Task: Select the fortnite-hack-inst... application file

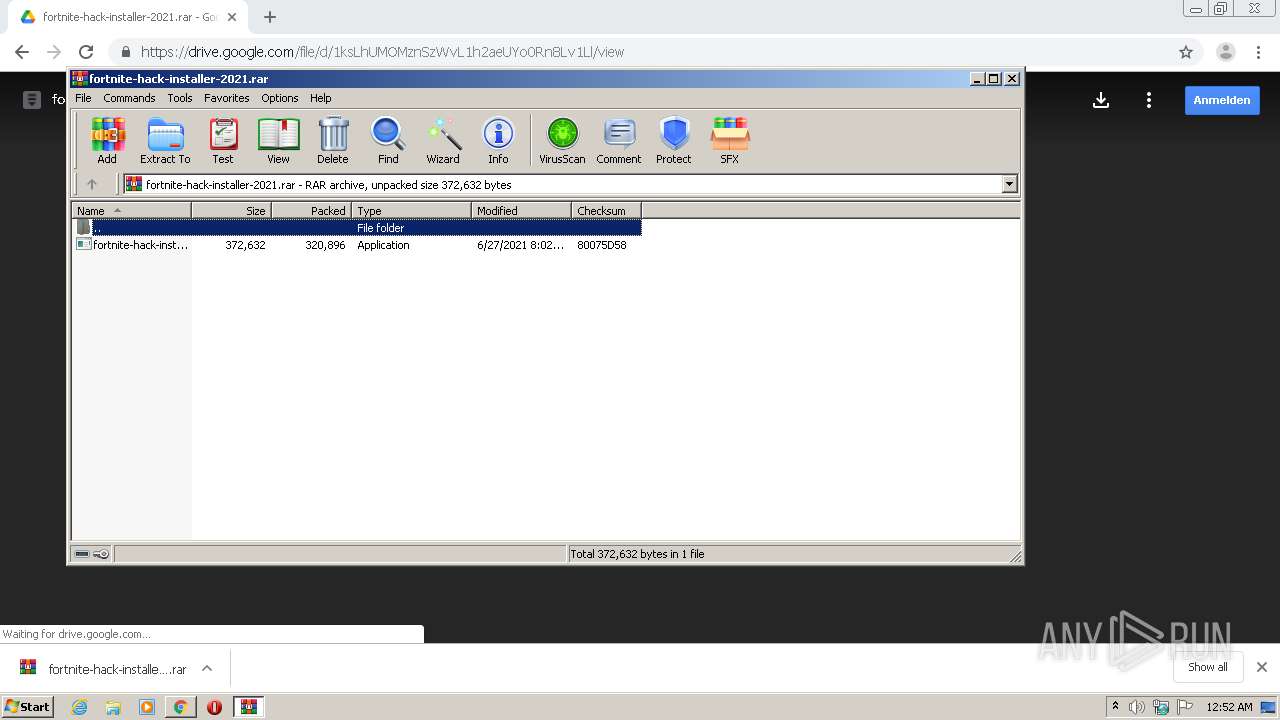Action: tap(140, 245)
